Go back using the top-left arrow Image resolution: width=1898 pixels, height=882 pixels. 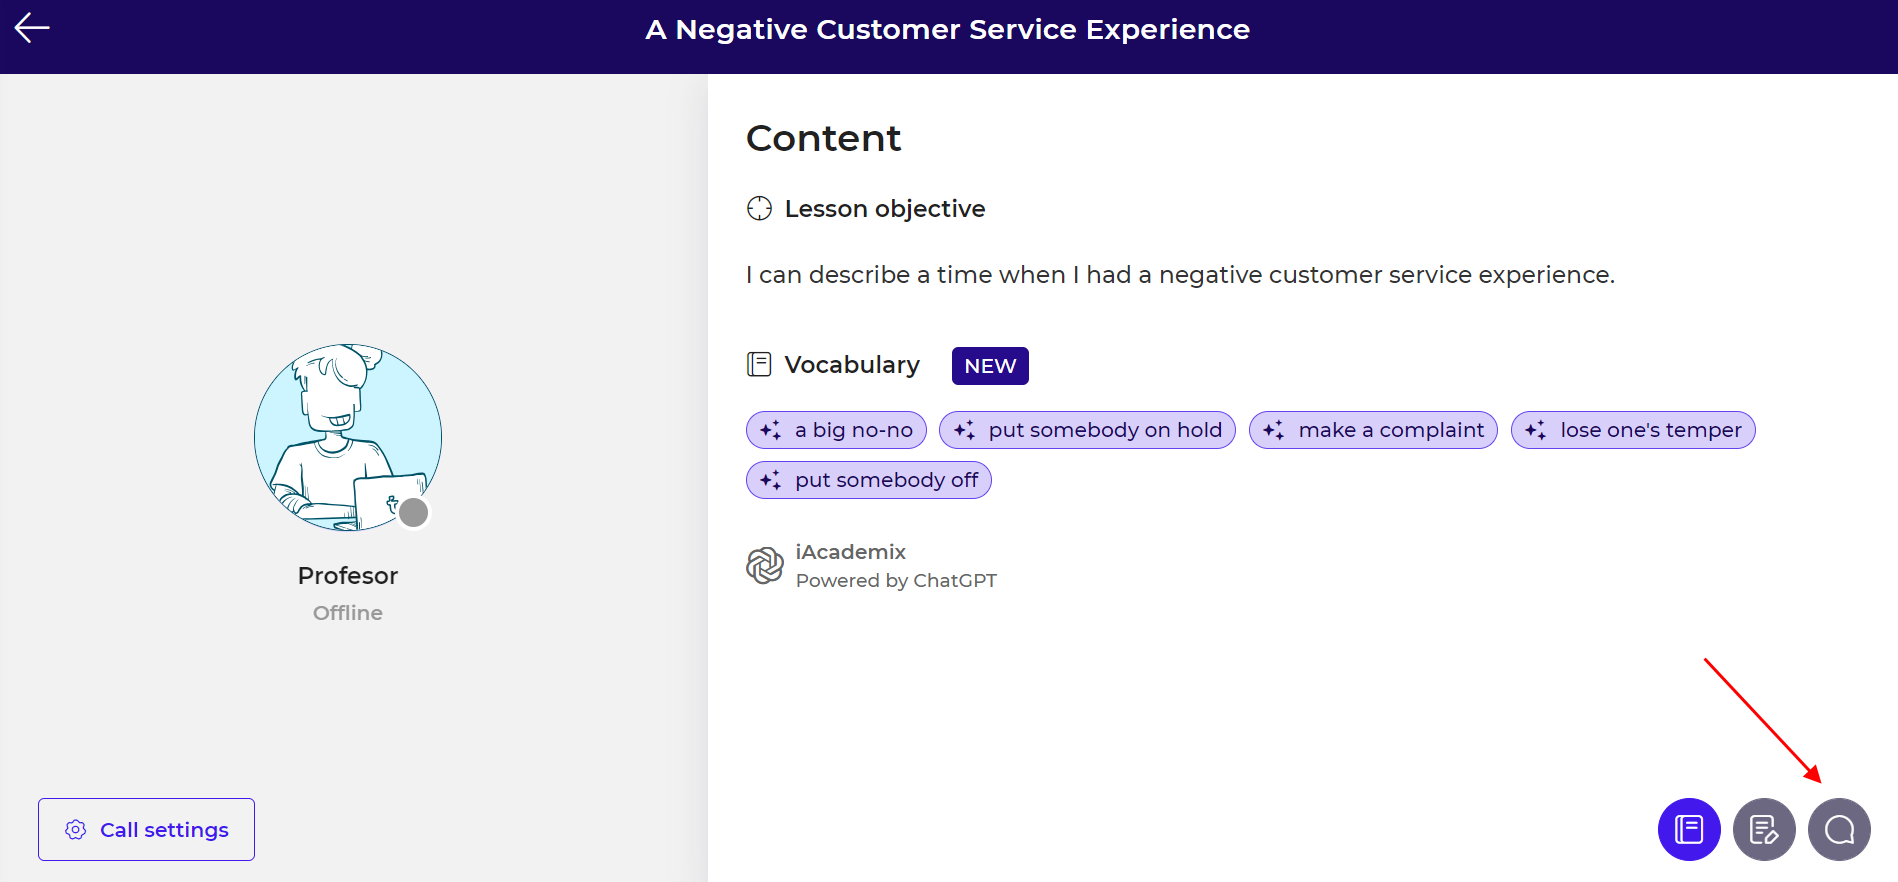click(32, 28)
